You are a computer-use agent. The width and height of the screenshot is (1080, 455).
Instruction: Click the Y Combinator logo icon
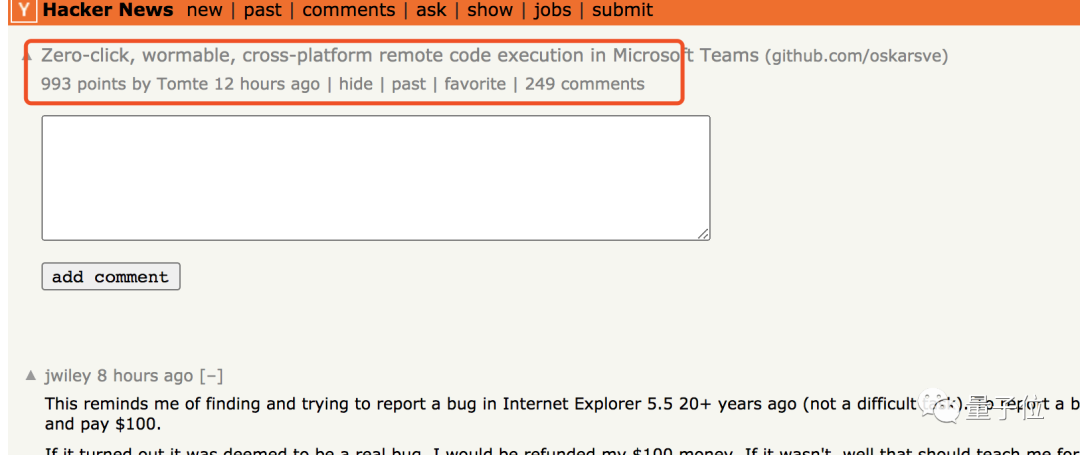[25, 11]
